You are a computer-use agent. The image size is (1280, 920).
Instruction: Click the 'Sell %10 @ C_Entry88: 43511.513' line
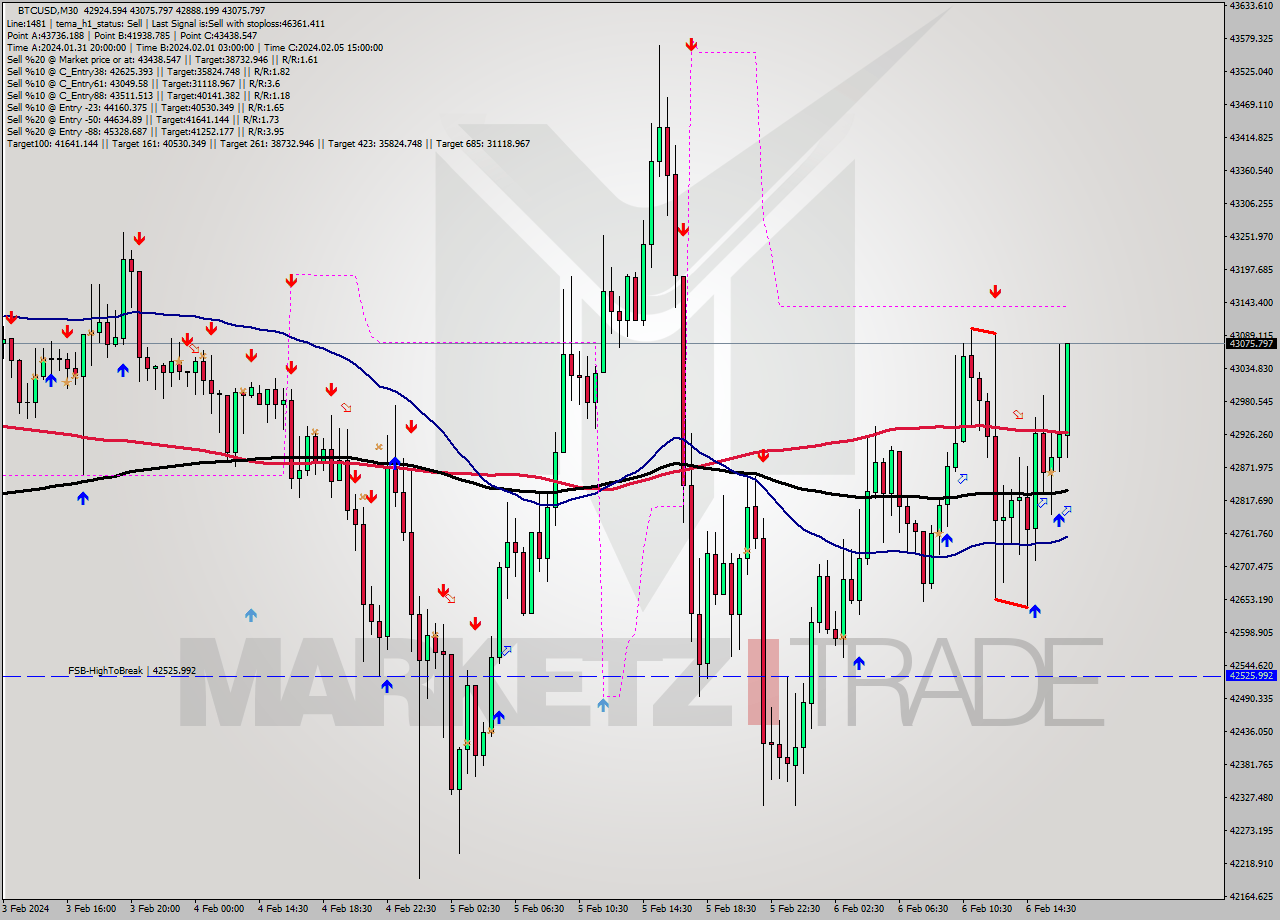pos(148,95)
